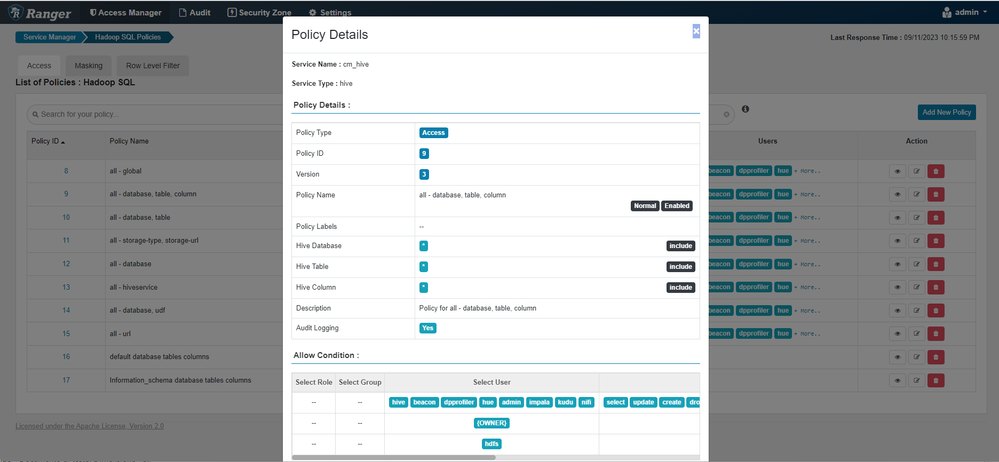Click the info icon beside the search bar

pos(745,109)
